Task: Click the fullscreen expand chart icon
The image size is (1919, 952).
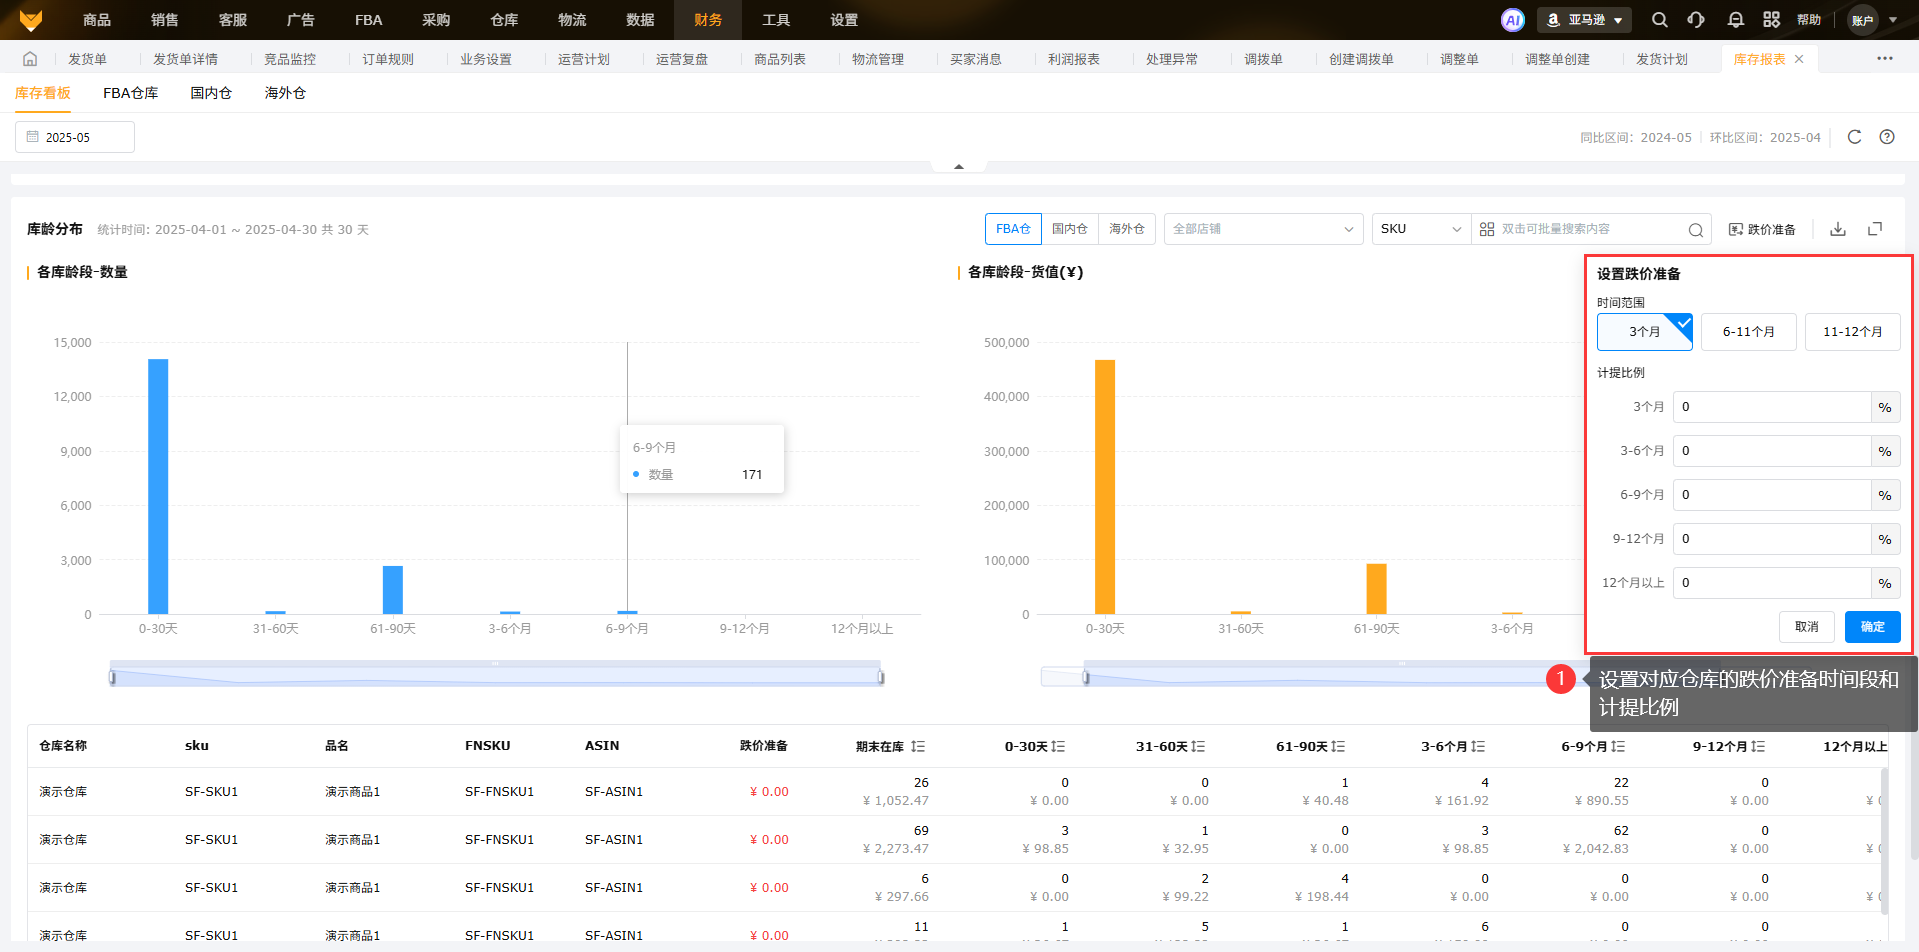Action: point(1875,229)
